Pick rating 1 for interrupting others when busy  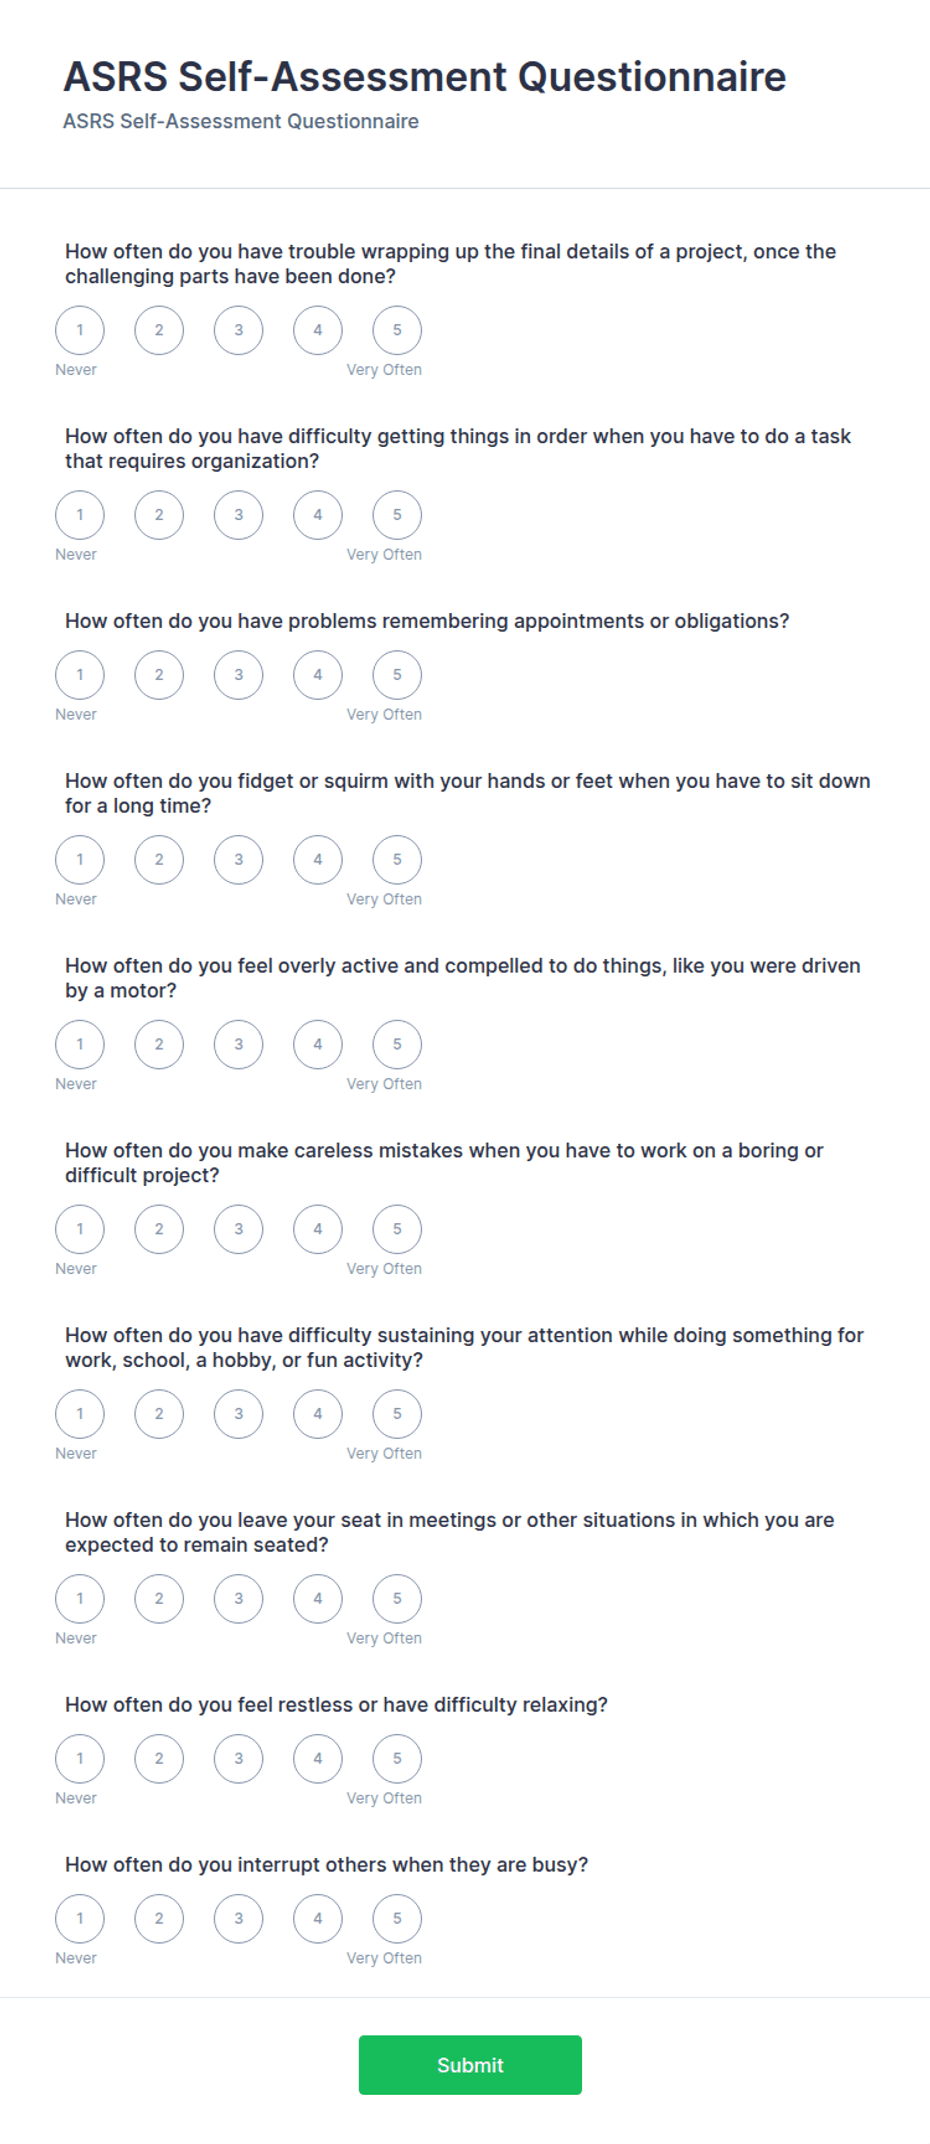80,1919
